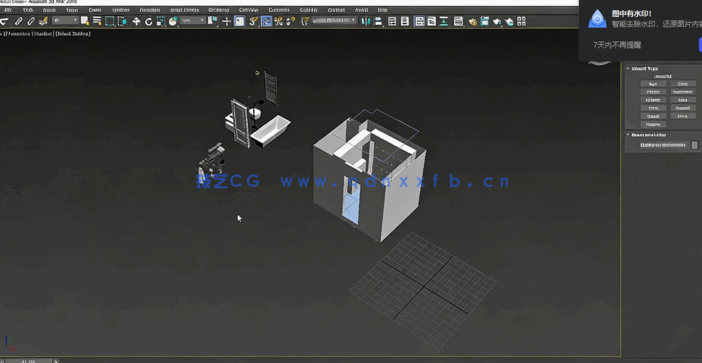Open the Graph Editors menu
The image size is (702, 363).
(185, 10)
